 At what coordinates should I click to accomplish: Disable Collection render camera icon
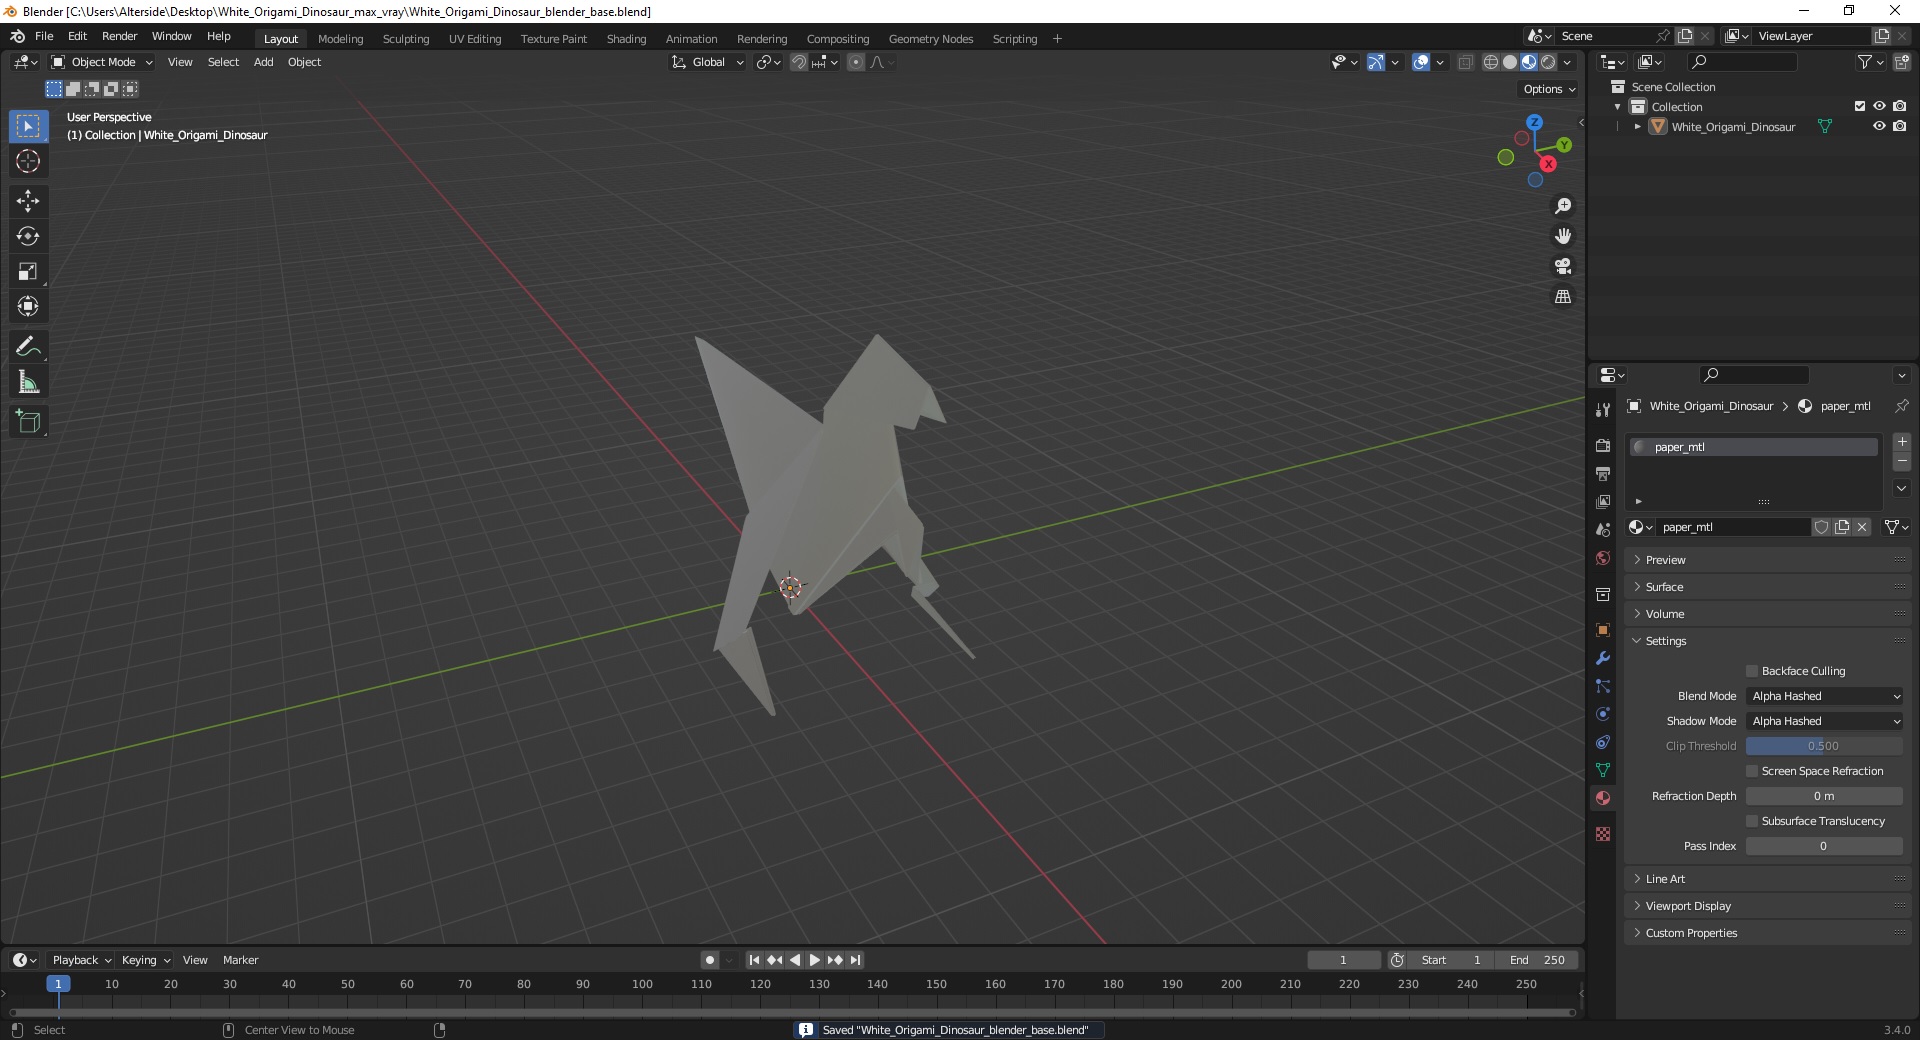pyautogui.click(x=1899, y=106)
